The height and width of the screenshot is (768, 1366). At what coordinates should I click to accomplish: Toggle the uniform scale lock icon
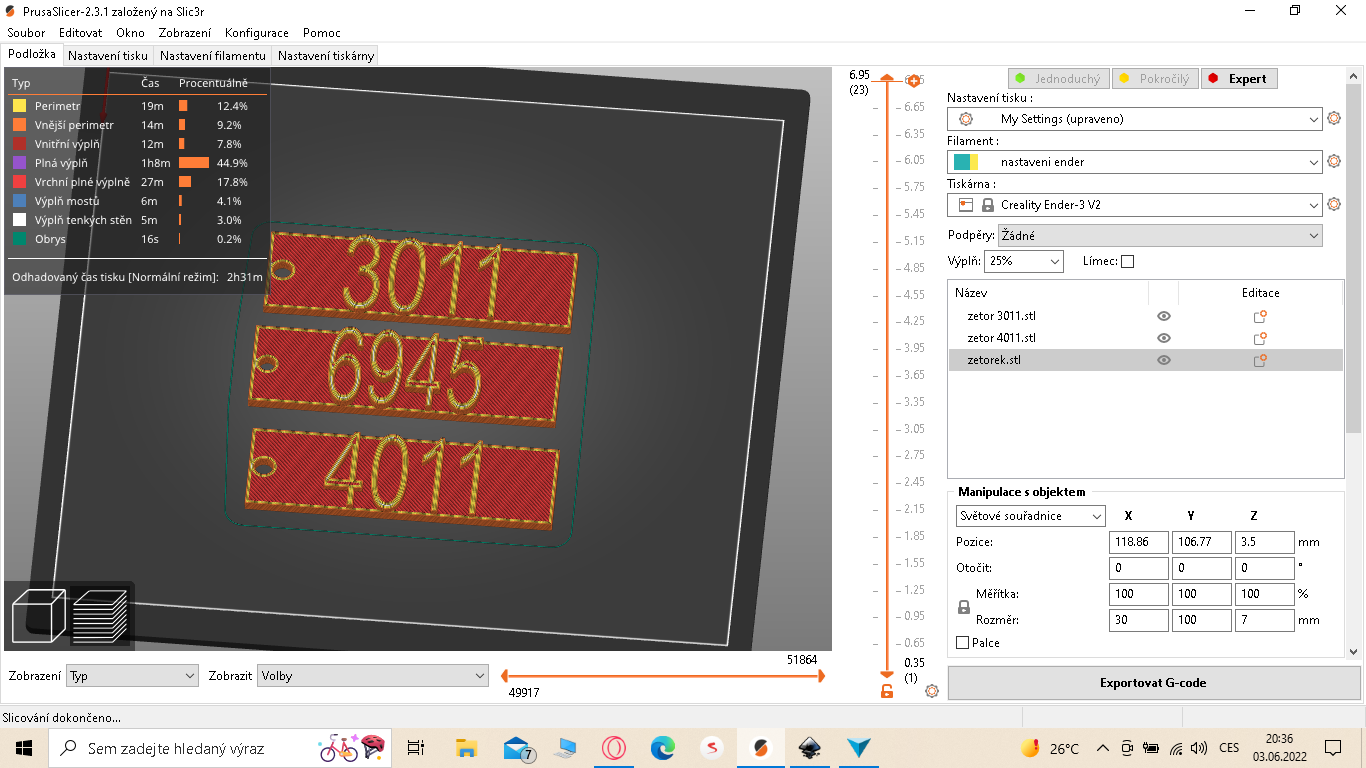pos(964,607)
